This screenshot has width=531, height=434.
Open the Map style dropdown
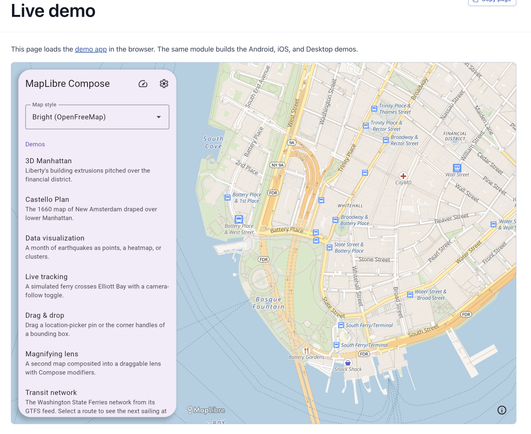point(97,117)
